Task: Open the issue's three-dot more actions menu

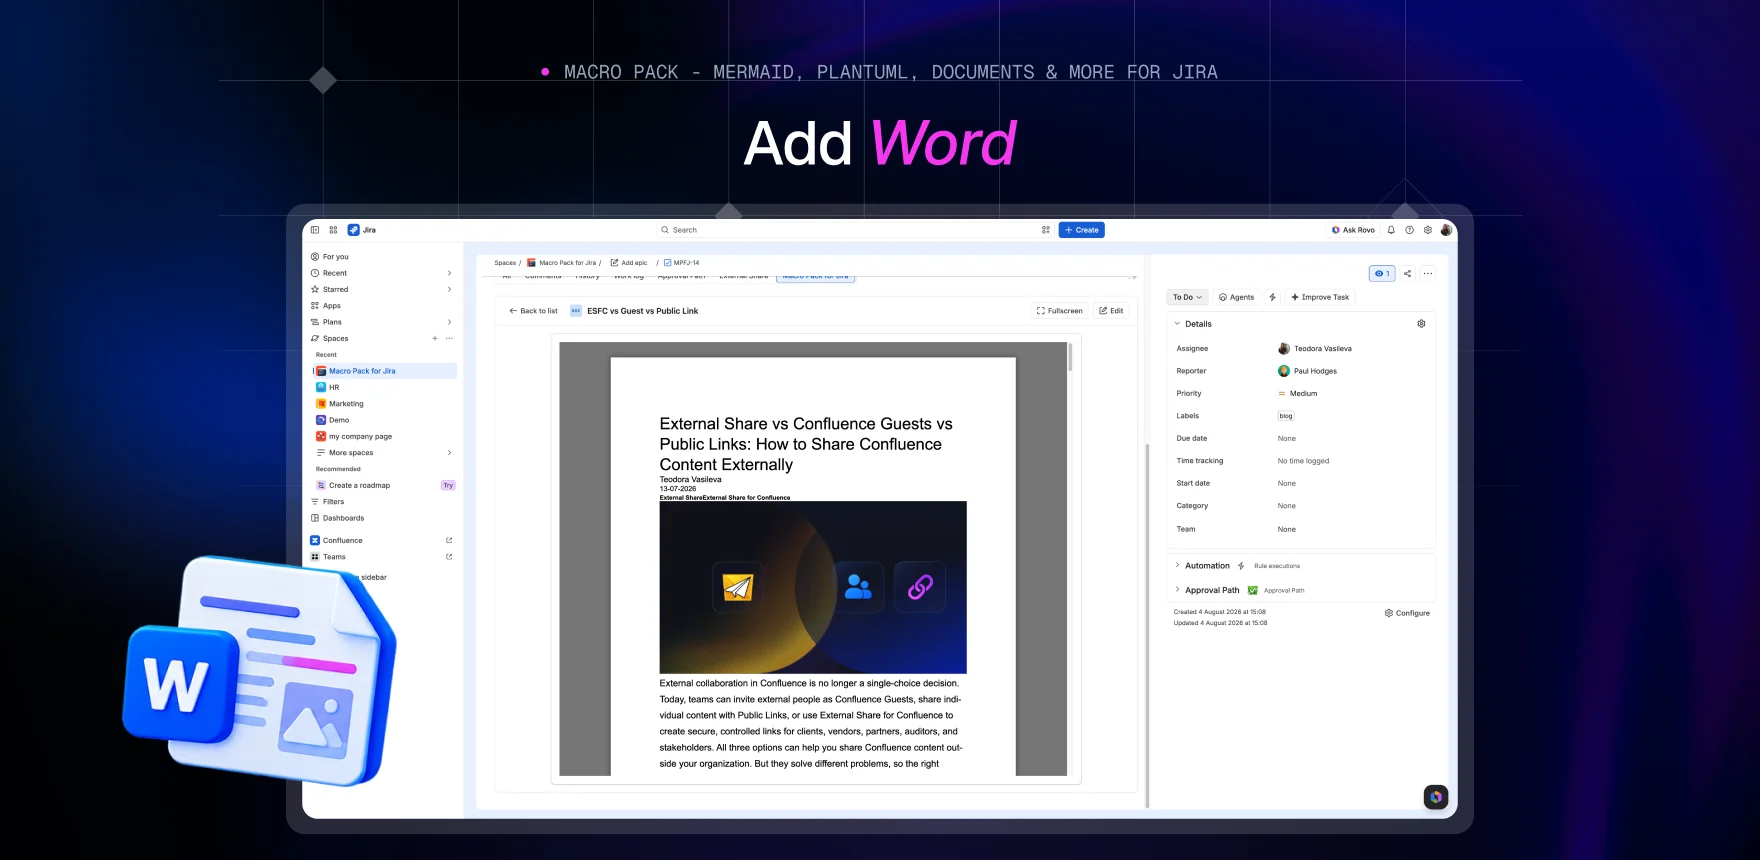Action: point(1428,273)
